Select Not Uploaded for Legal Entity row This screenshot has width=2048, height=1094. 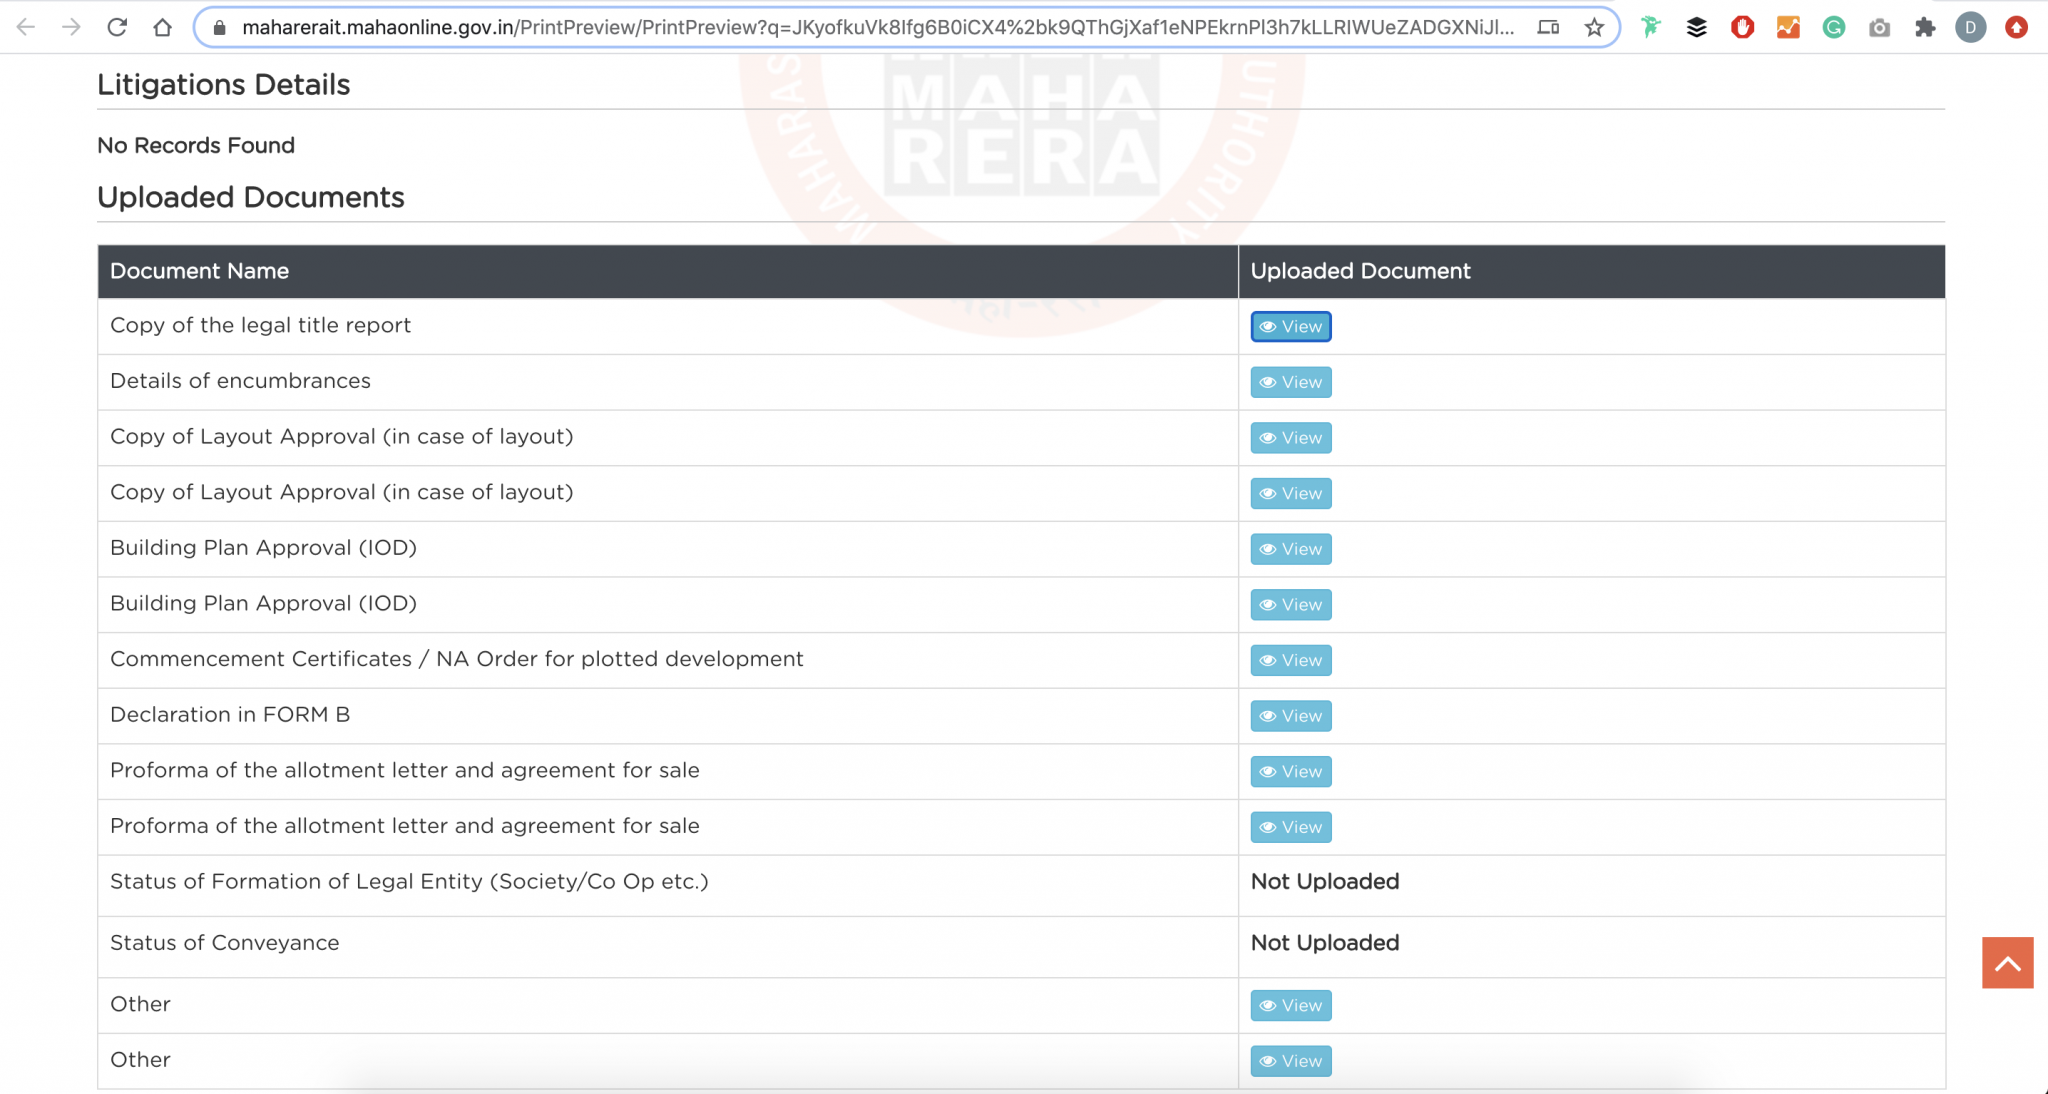[x=1325, y=881]
